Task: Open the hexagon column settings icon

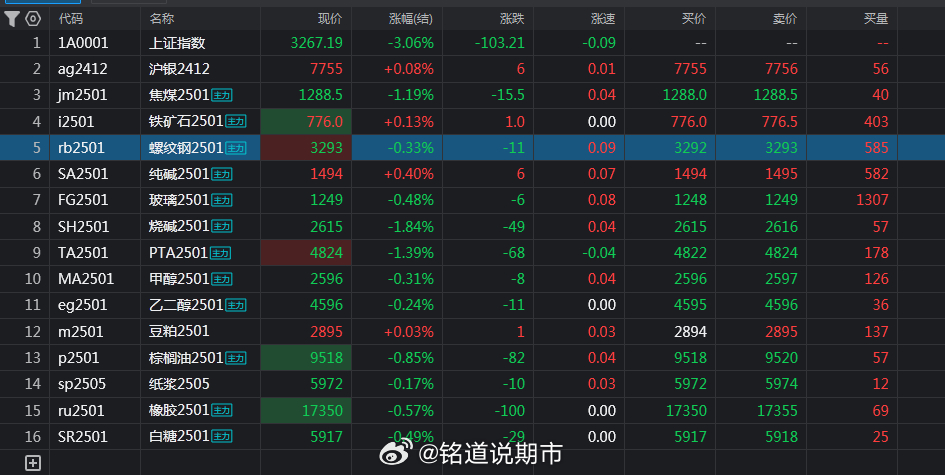Action: click(33, 19)
